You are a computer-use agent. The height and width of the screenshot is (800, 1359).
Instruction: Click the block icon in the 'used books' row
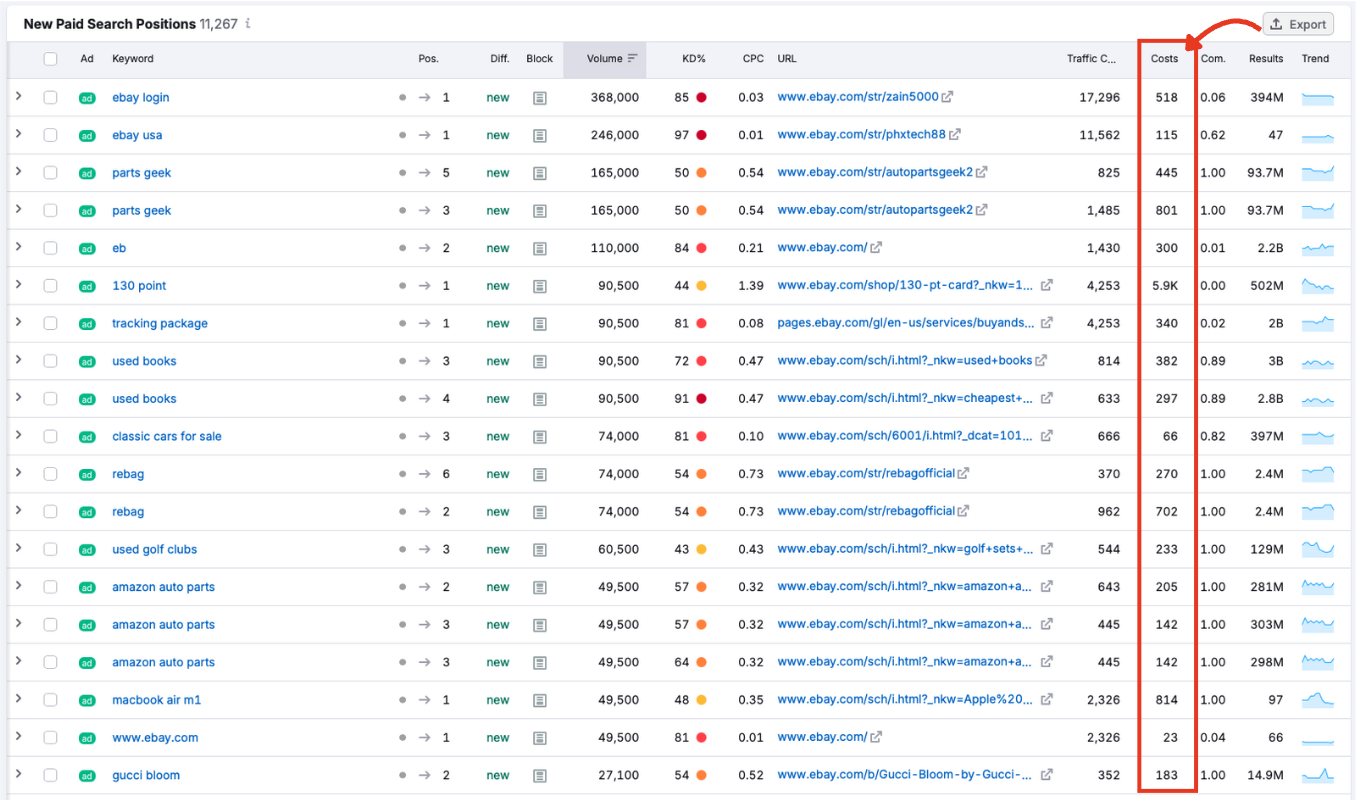coord(540,360)
